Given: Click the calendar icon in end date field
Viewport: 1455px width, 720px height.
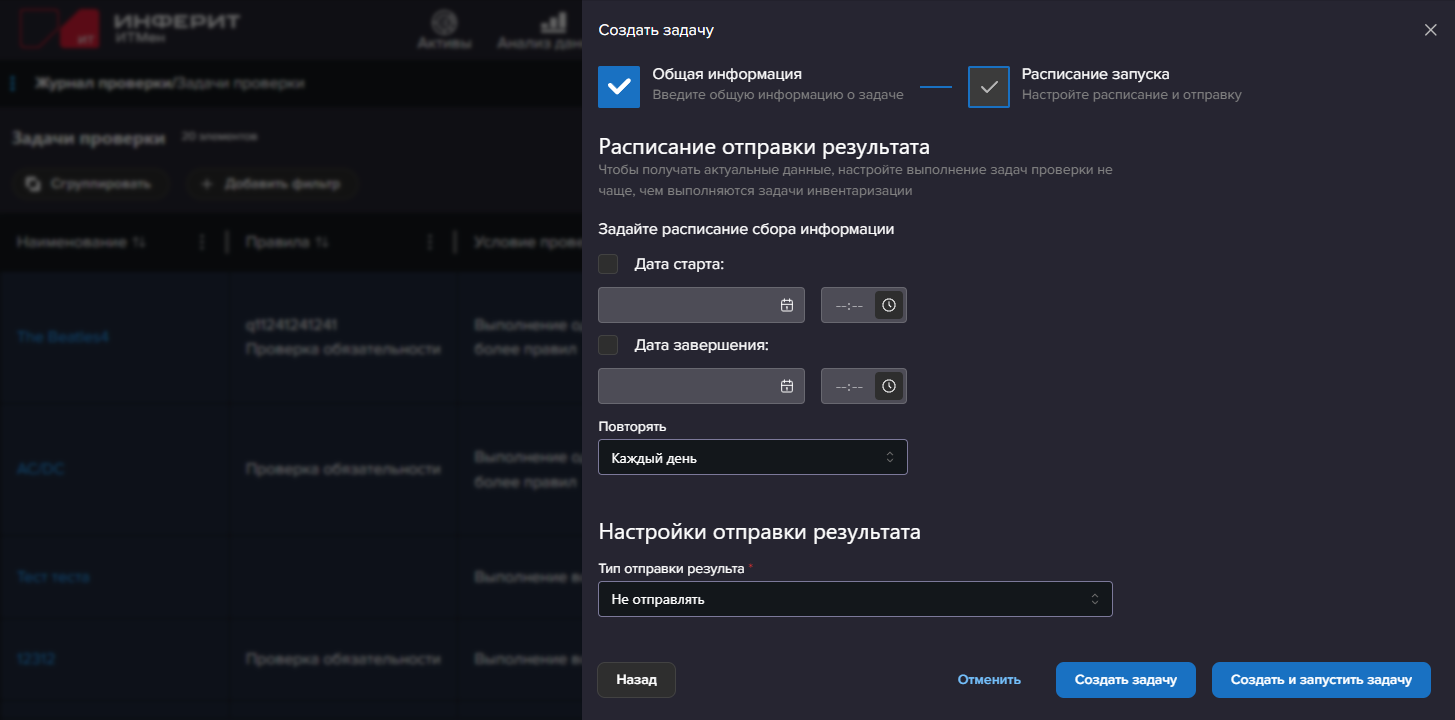Looking at the screenshot, I should tap(786, 386).
